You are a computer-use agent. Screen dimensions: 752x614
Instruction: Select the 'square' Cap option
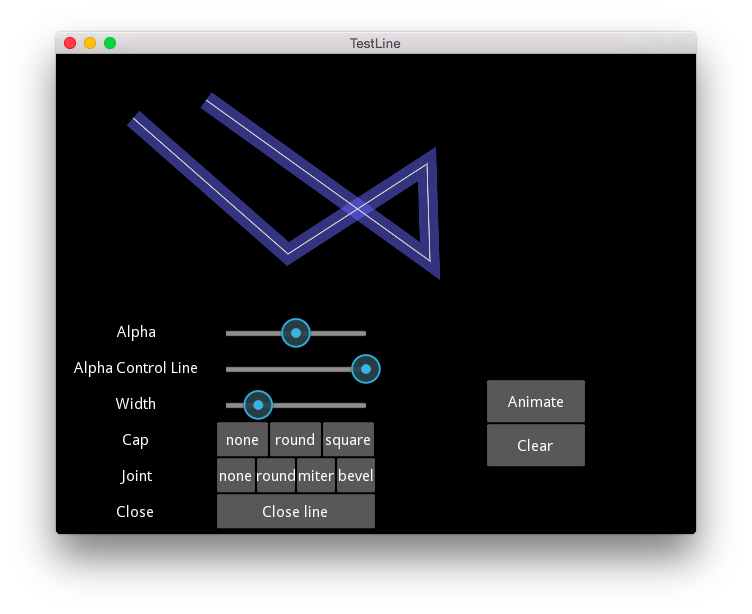tap(348, 439)
